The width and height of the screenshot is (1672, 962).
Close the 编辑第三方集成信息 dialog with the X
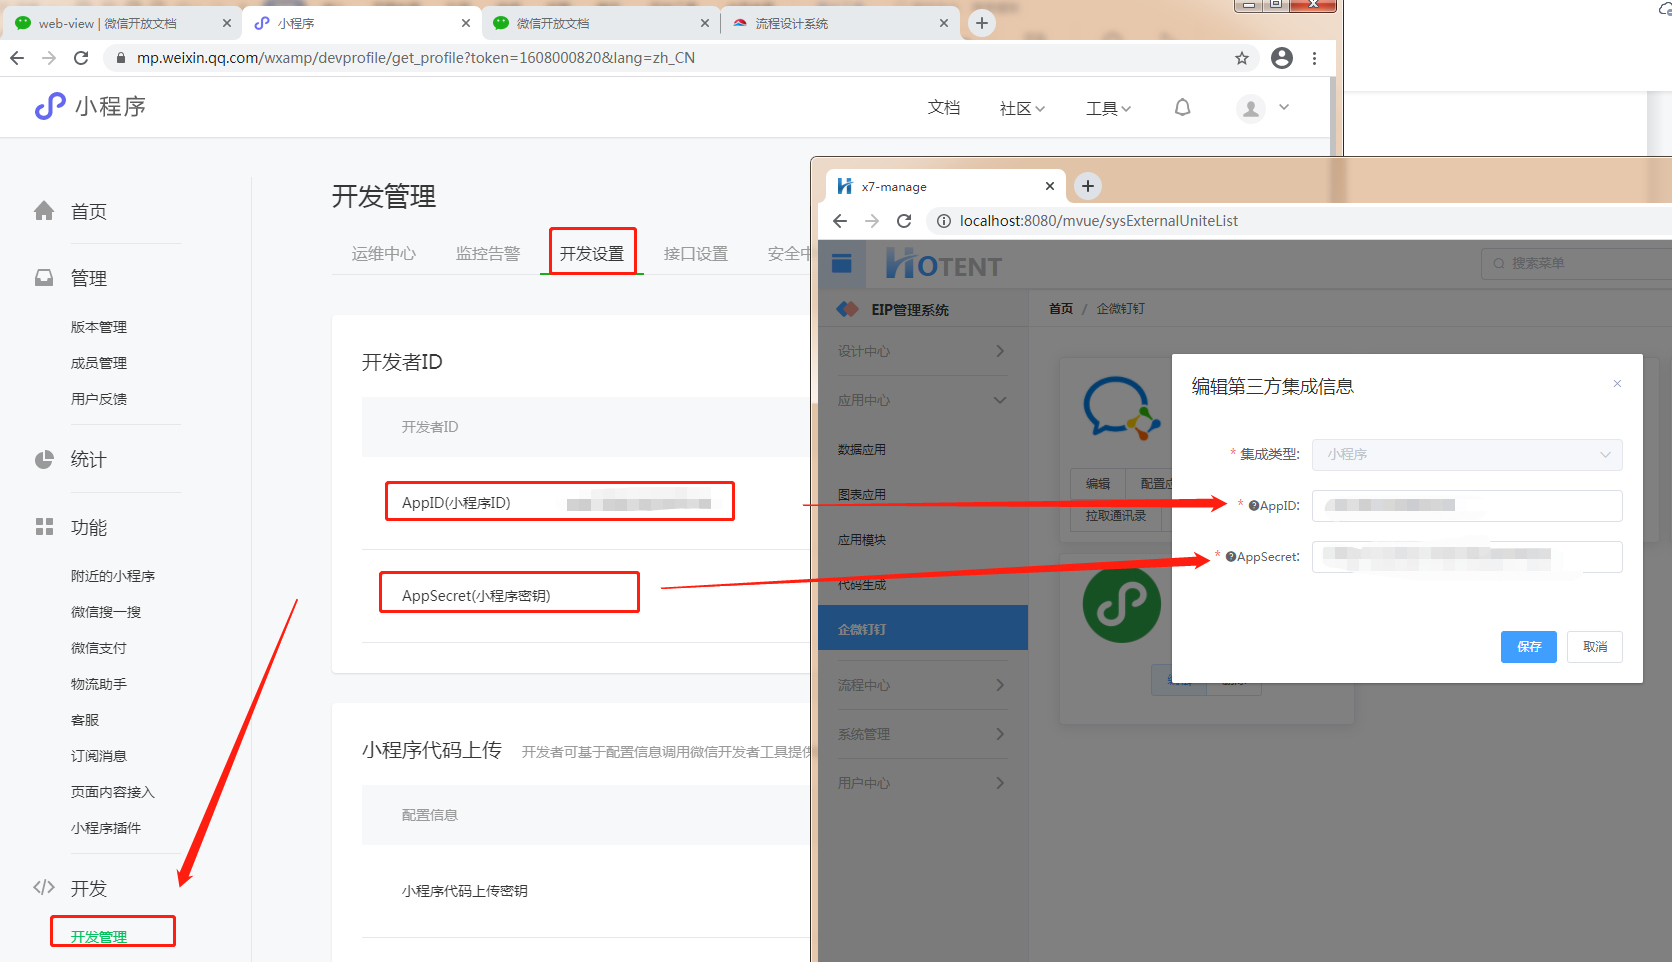pyautogui.click(x=1617, y=384)
